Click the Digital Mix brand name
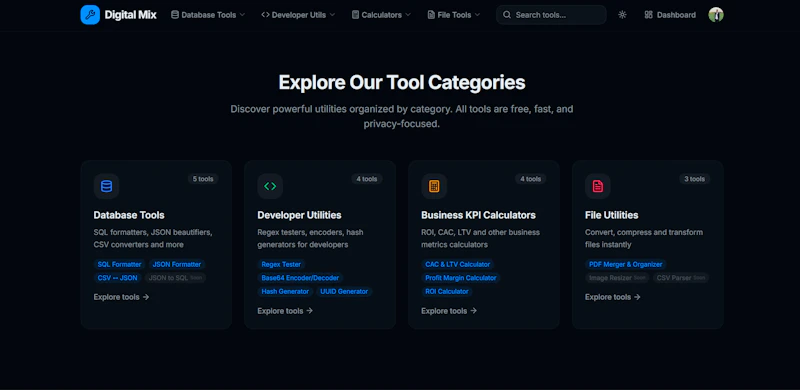The height and width of the screenshot is (390, 800). point(131,15)
